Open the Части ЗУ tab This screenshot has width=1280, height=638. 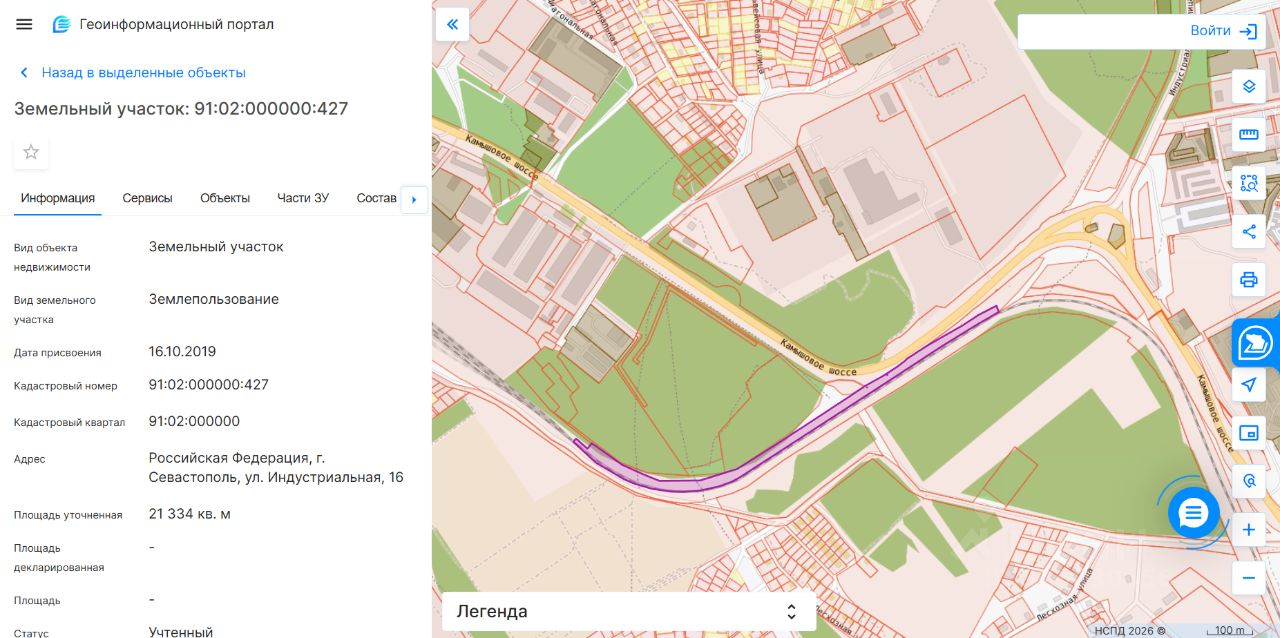coord(303,198)
